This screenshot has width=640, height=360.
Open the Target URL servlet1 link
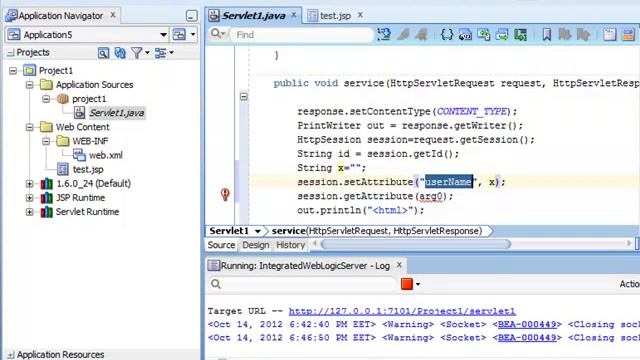(402, 311)
